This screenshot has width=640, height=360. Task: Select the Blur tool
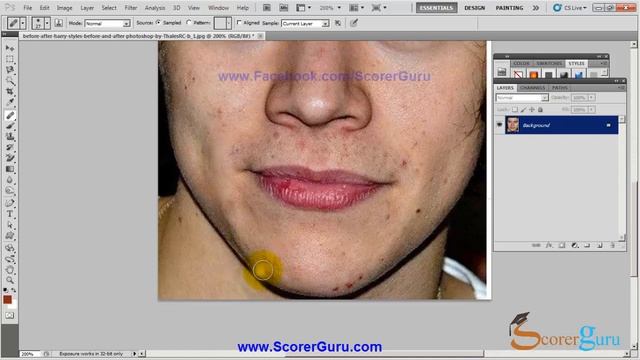click(10, 180)
